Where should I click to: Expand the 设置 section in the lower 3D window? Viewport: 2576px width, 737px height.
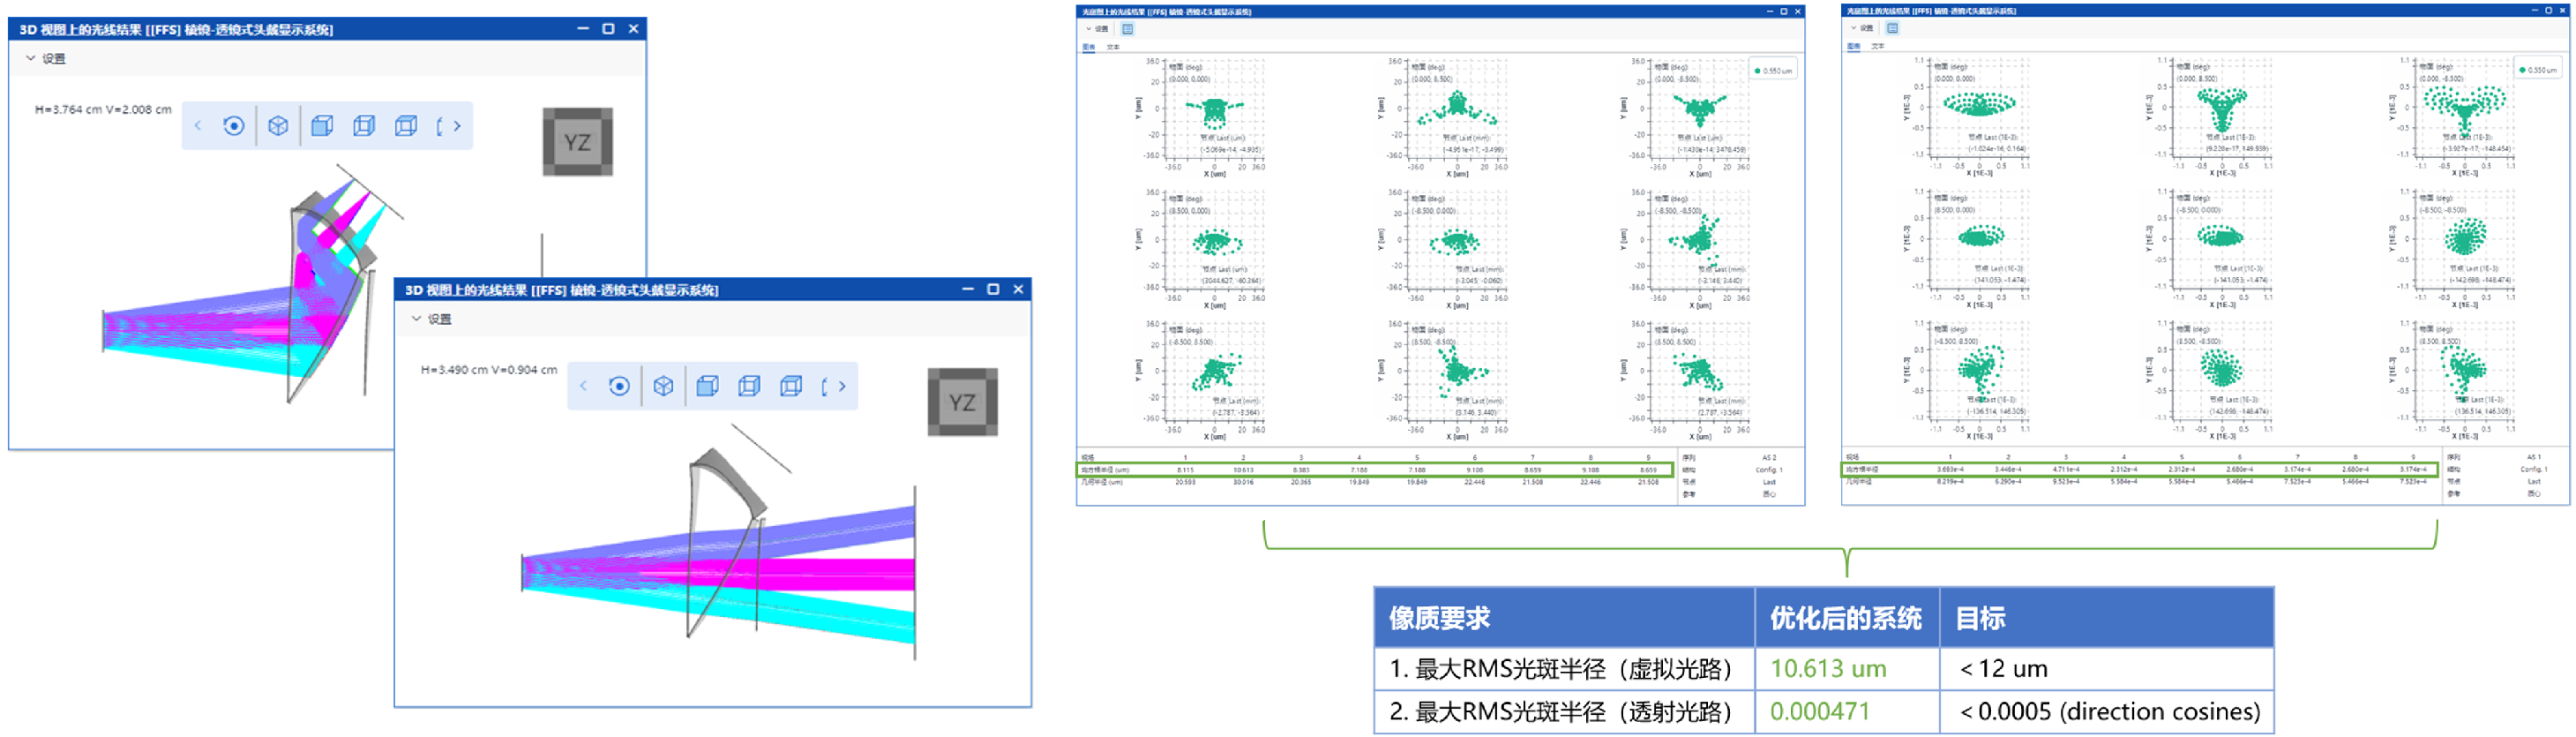(432, 319)
